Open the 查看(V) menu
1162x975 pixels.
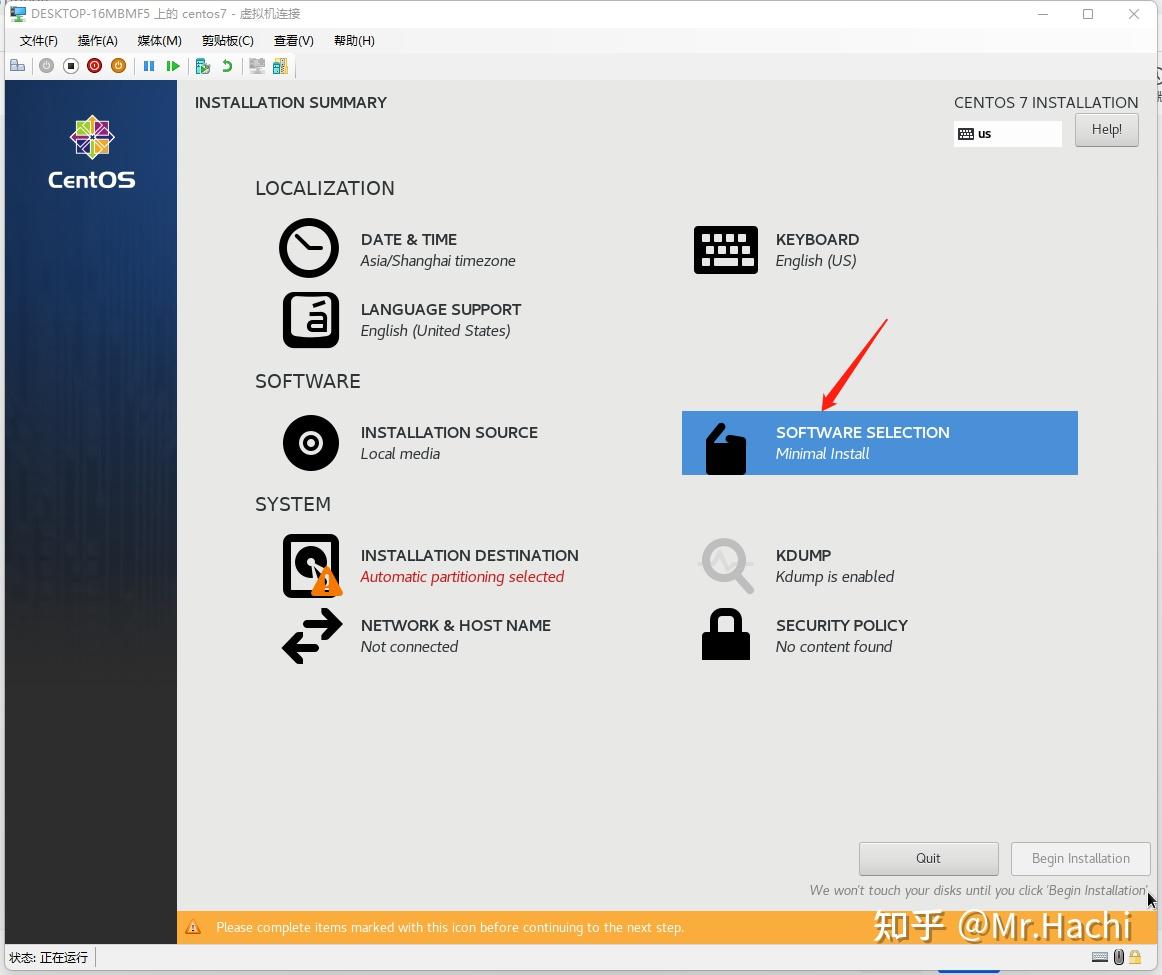pyautogui.click(x=293, y=41)
